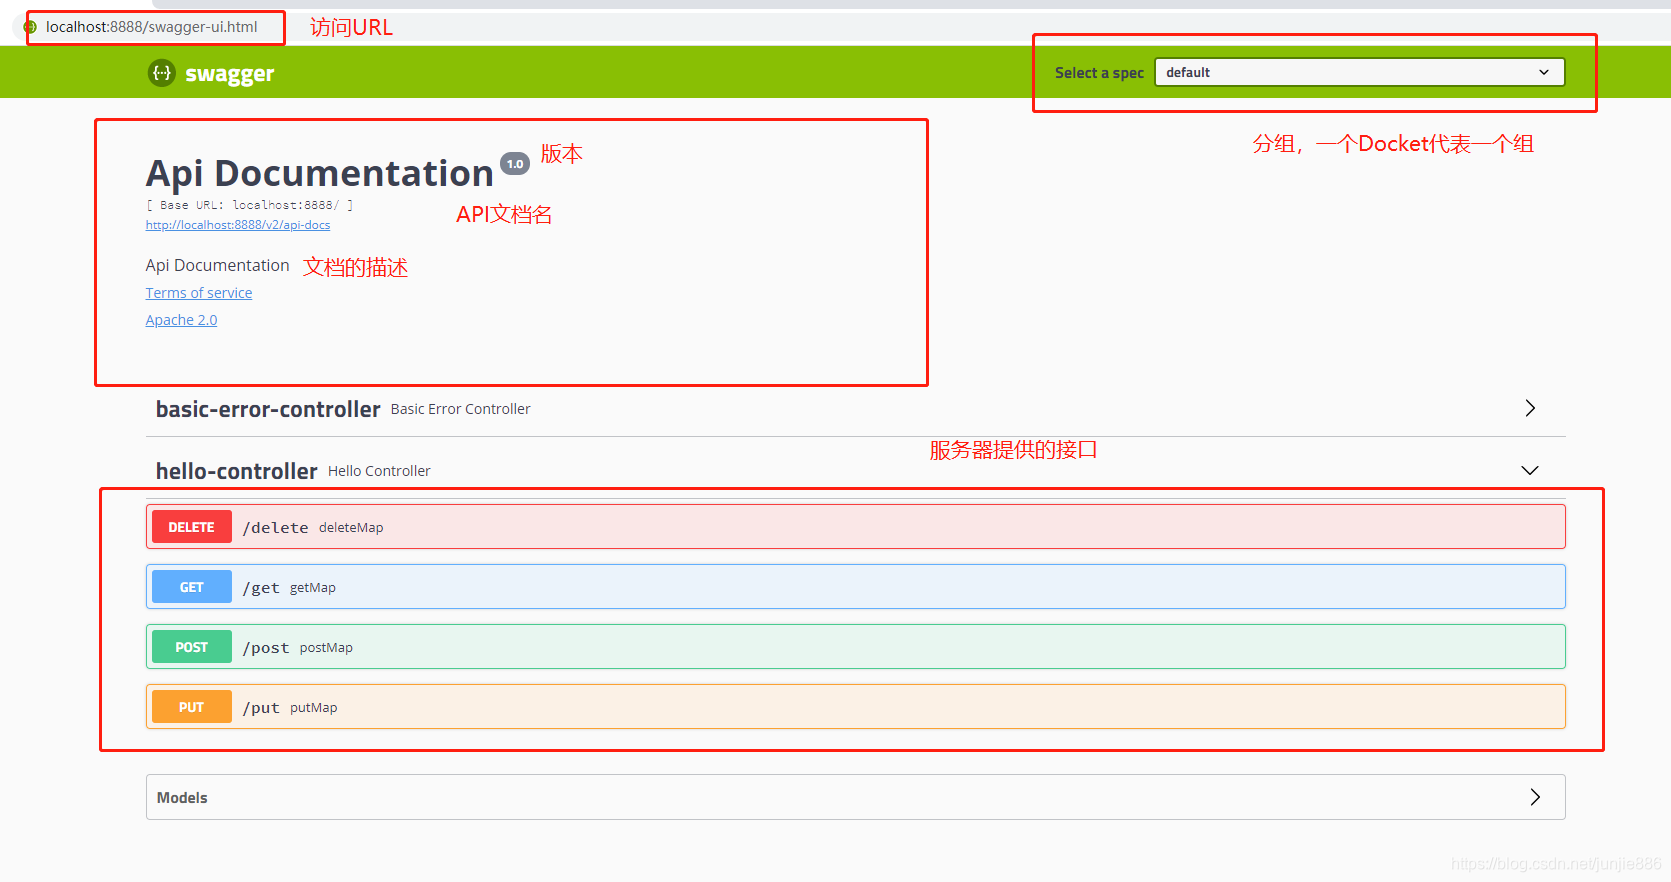
Task: Click the 'Hello Controller' description
Action: [x=379, y=471]
